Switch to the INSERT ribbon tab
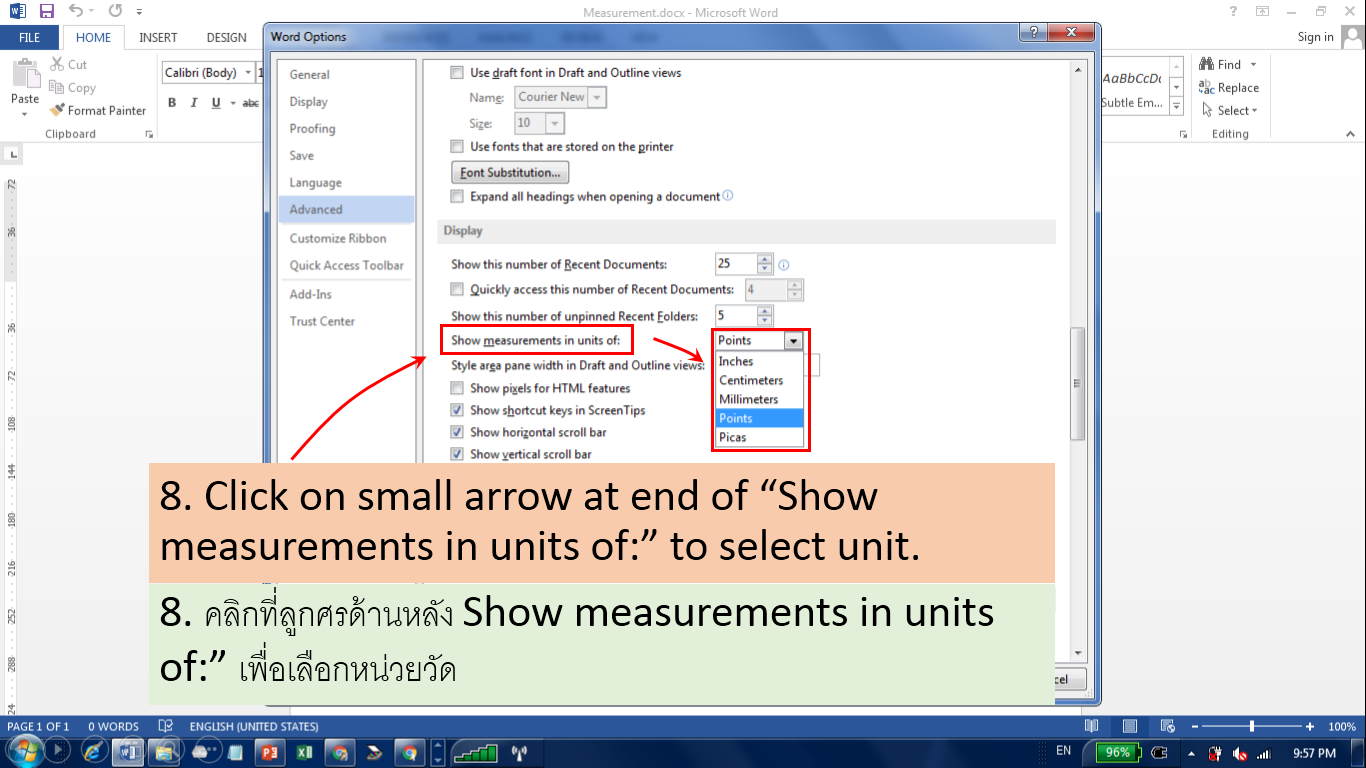 [158, 37]
